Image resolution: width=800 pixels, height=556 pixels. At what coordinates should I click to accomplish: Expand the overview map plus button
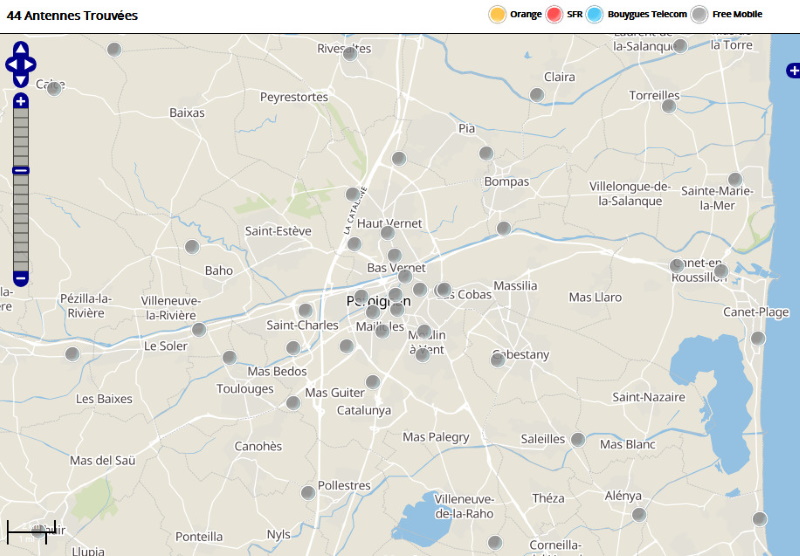tap(793, 70)
